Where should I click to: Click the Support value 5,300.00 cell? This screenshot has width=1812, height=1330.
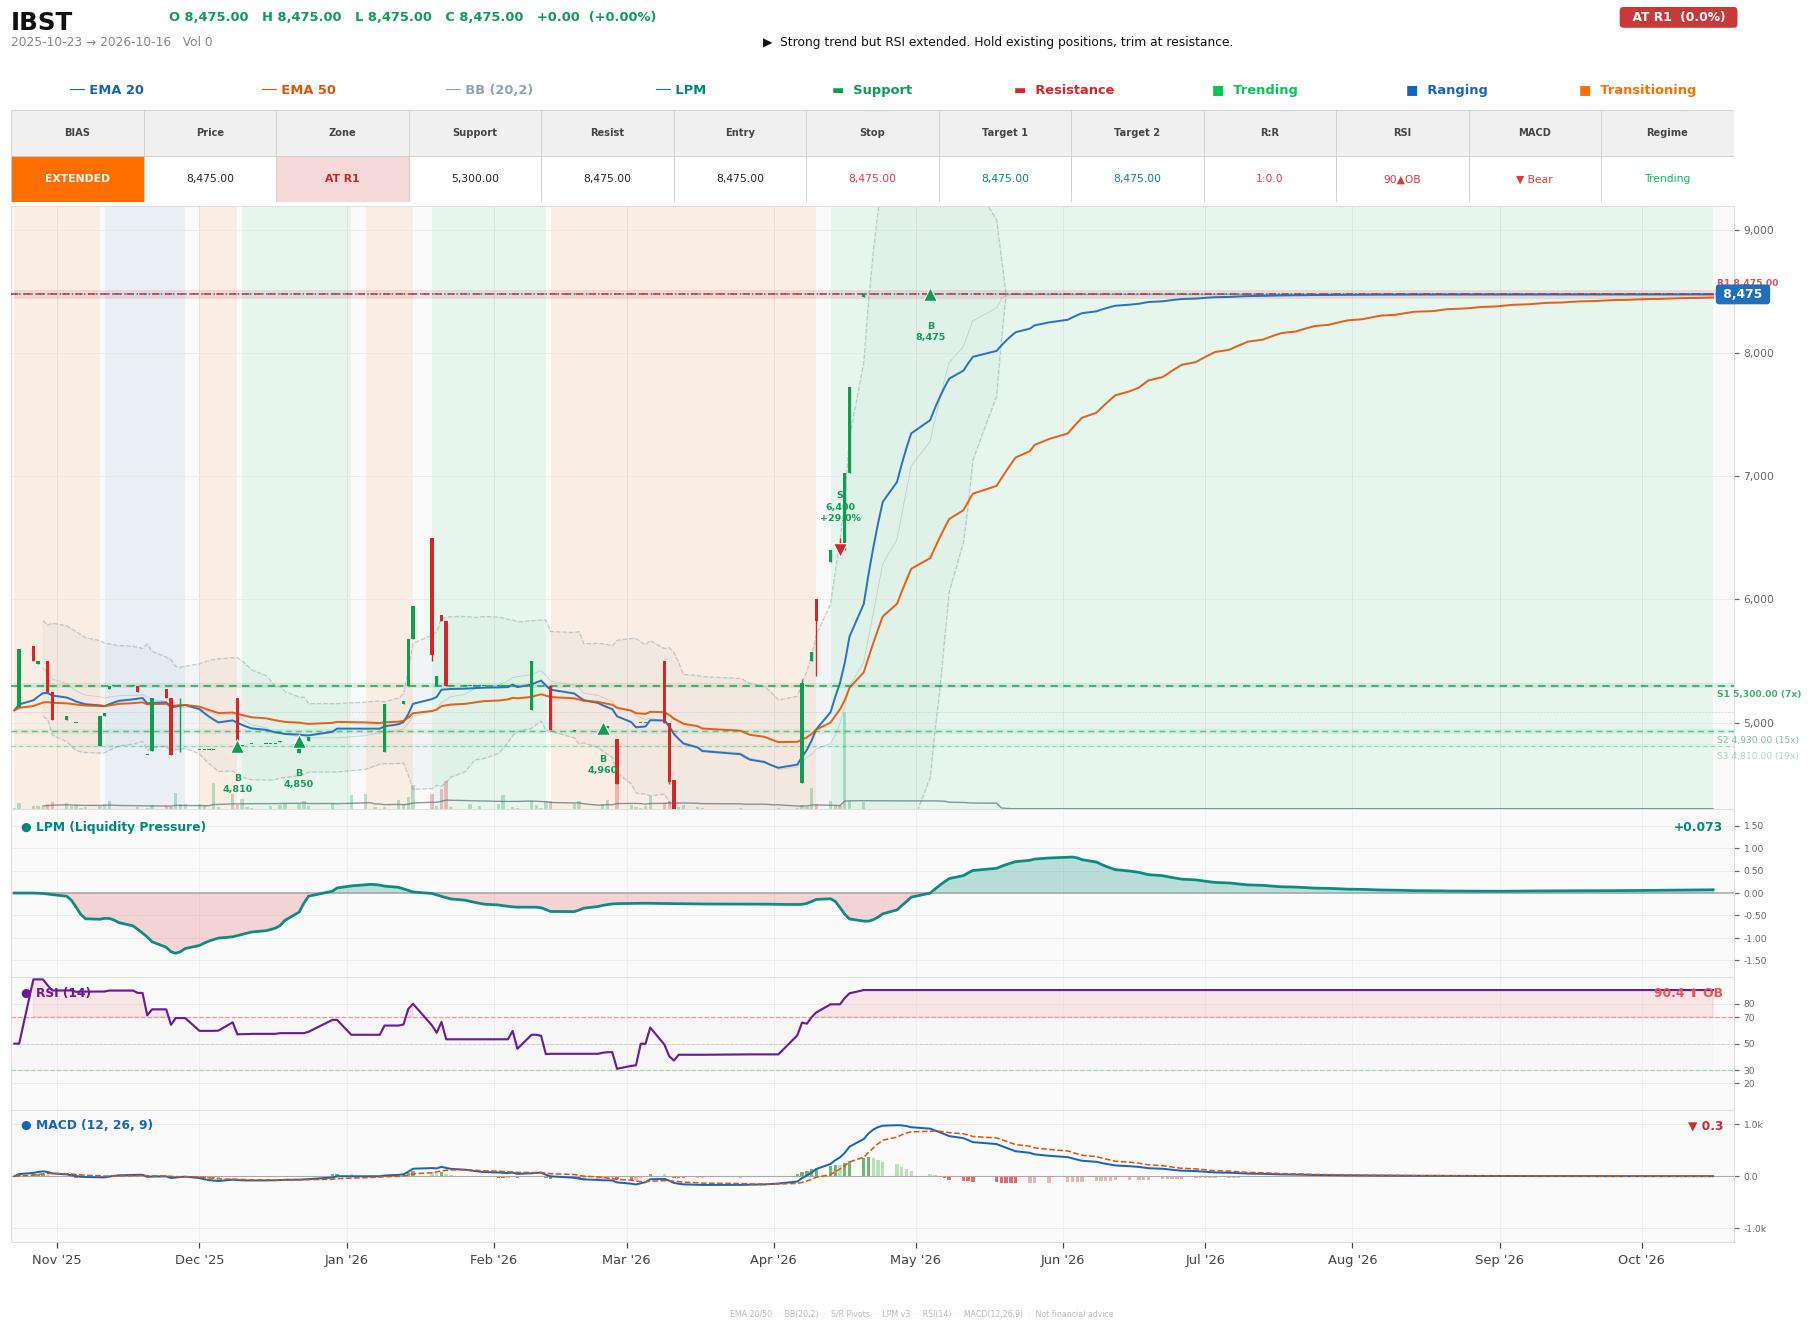click(475, 179)
